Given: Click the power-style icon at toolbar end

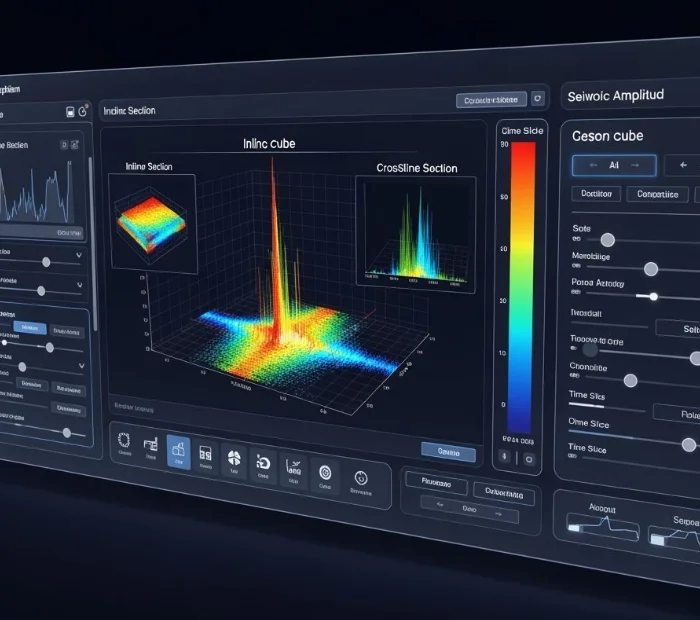Looking at the screenshot, I should pos(361,479).
